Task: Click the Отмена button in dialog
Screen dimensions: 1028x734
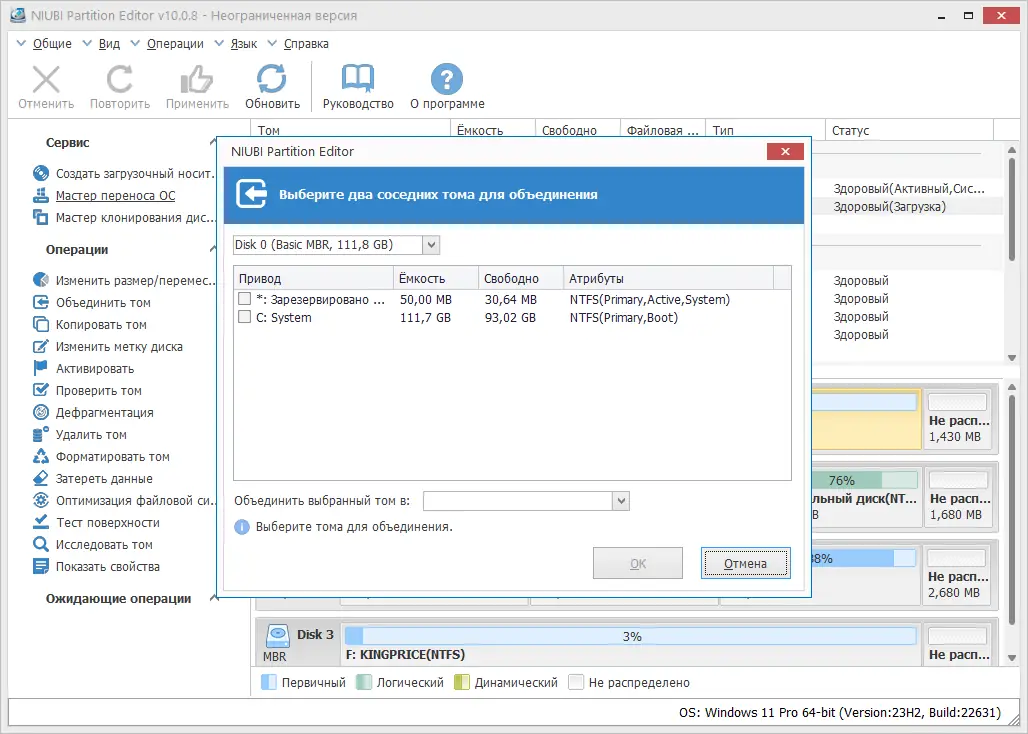Action: [745, 563]
